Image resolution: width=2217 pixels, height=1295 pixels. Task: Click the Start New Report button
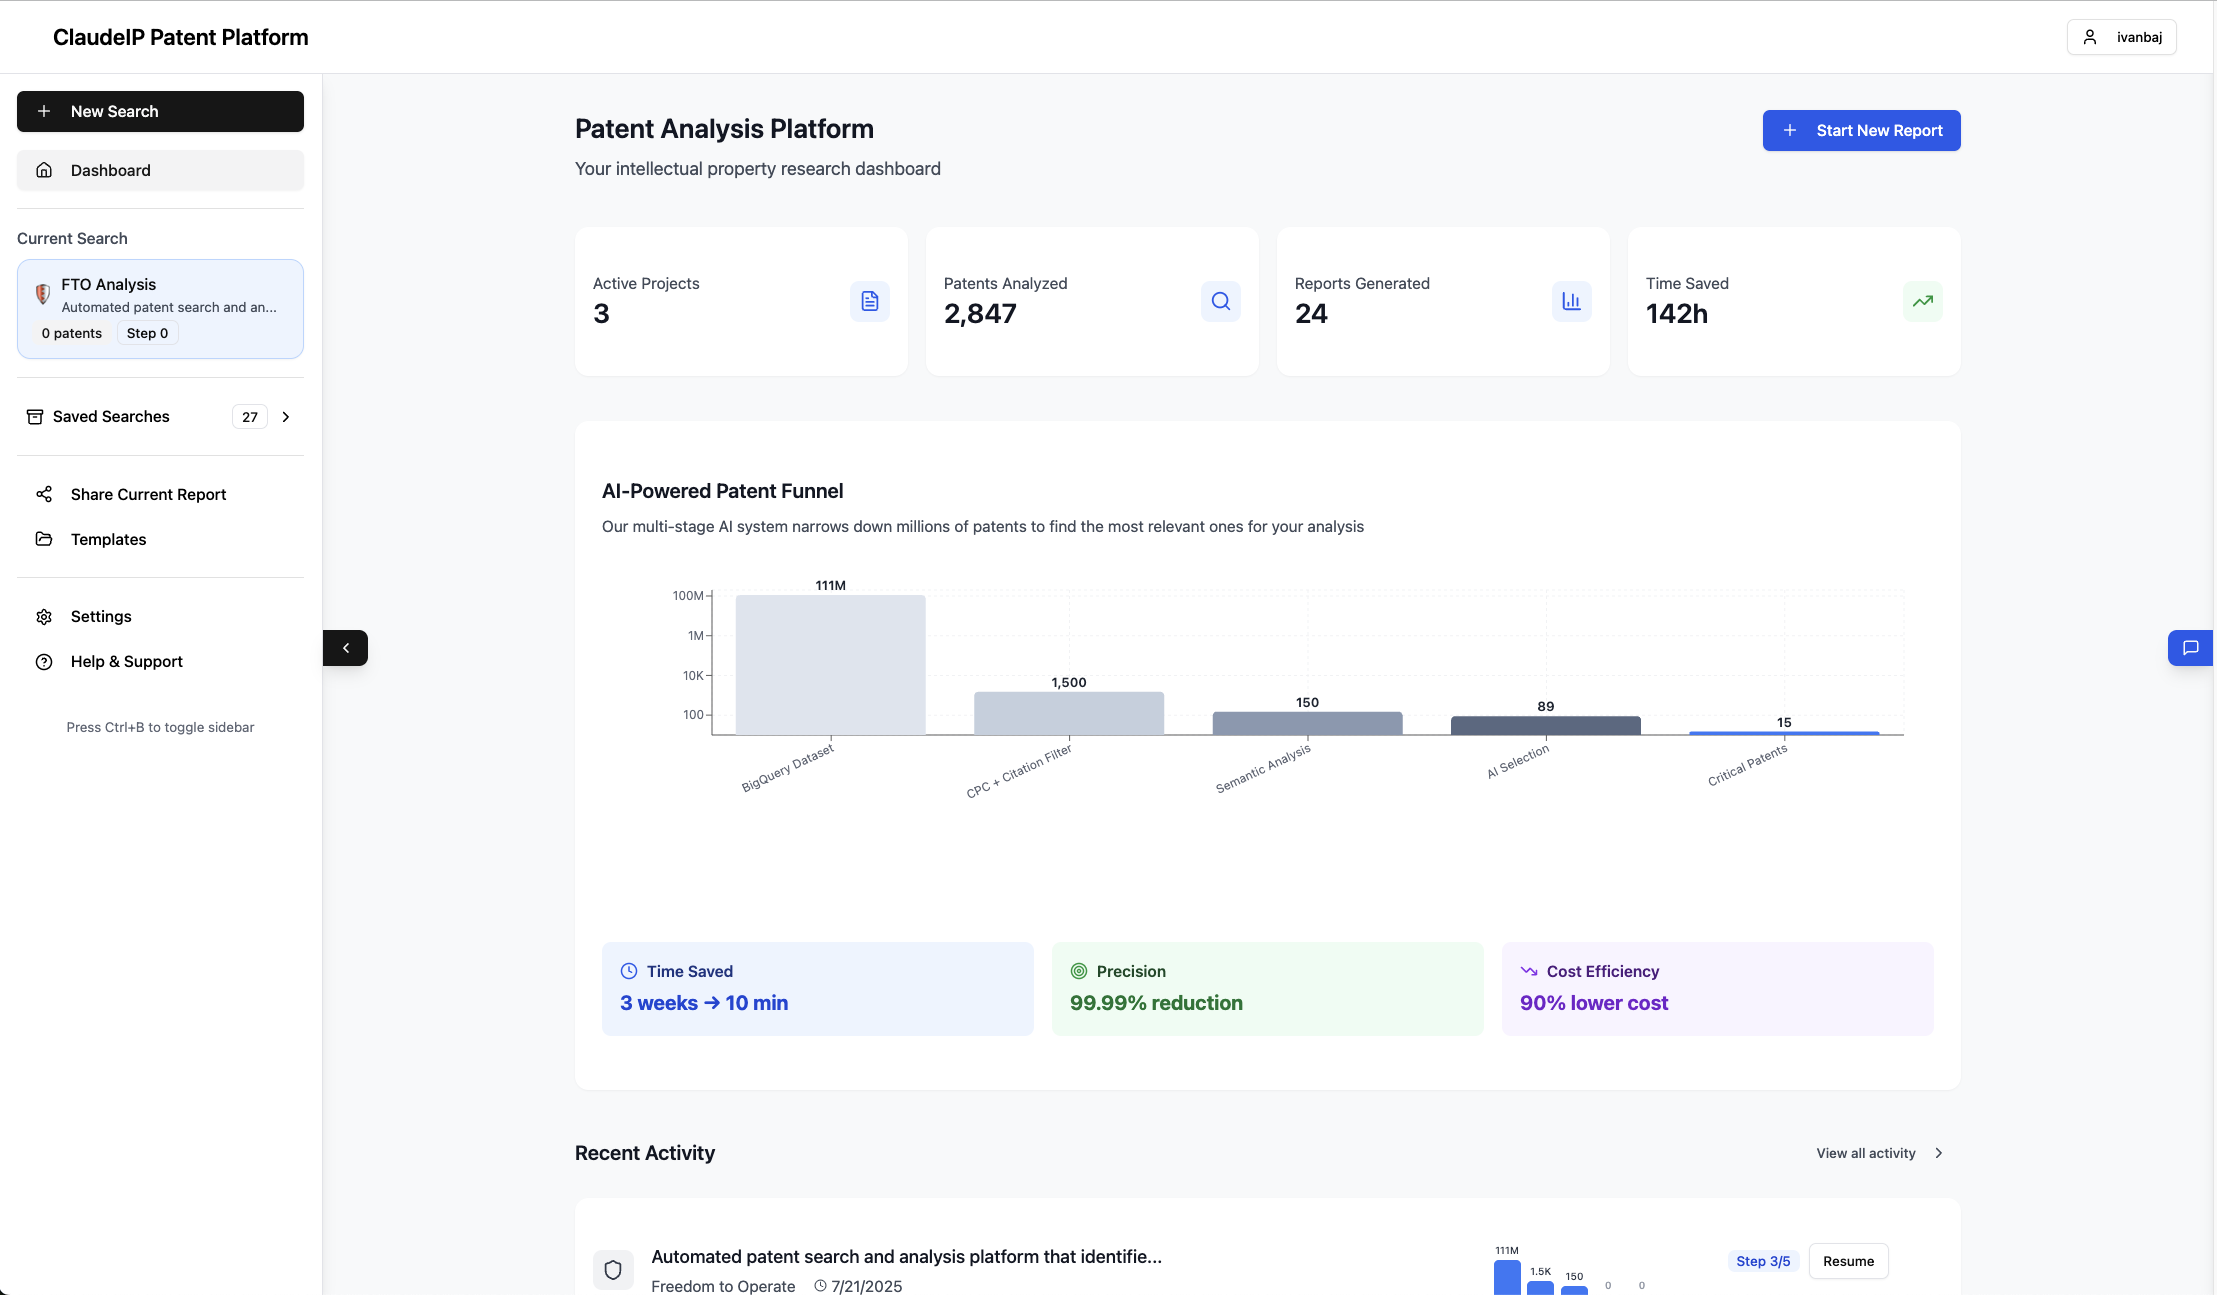click(1860, 130)
